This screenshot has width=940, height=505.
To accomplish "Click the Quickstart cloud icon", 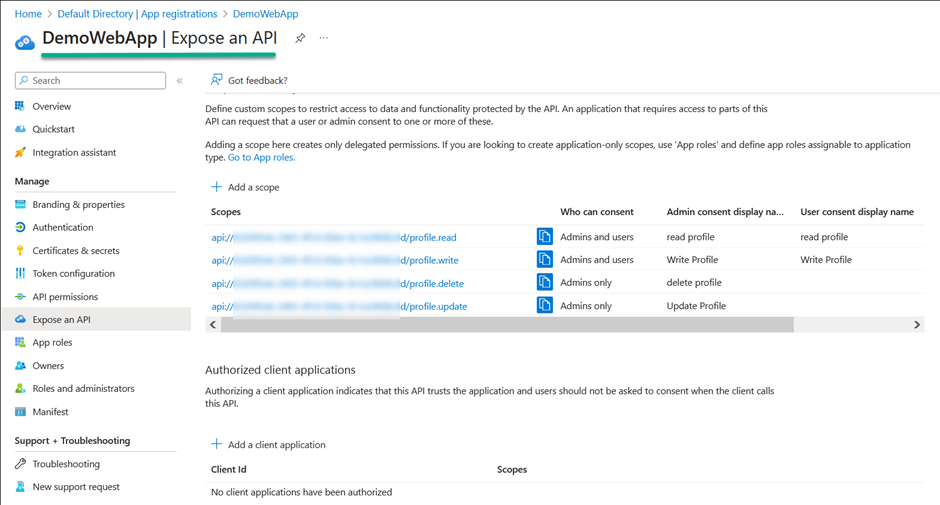I will click(20, 129).
